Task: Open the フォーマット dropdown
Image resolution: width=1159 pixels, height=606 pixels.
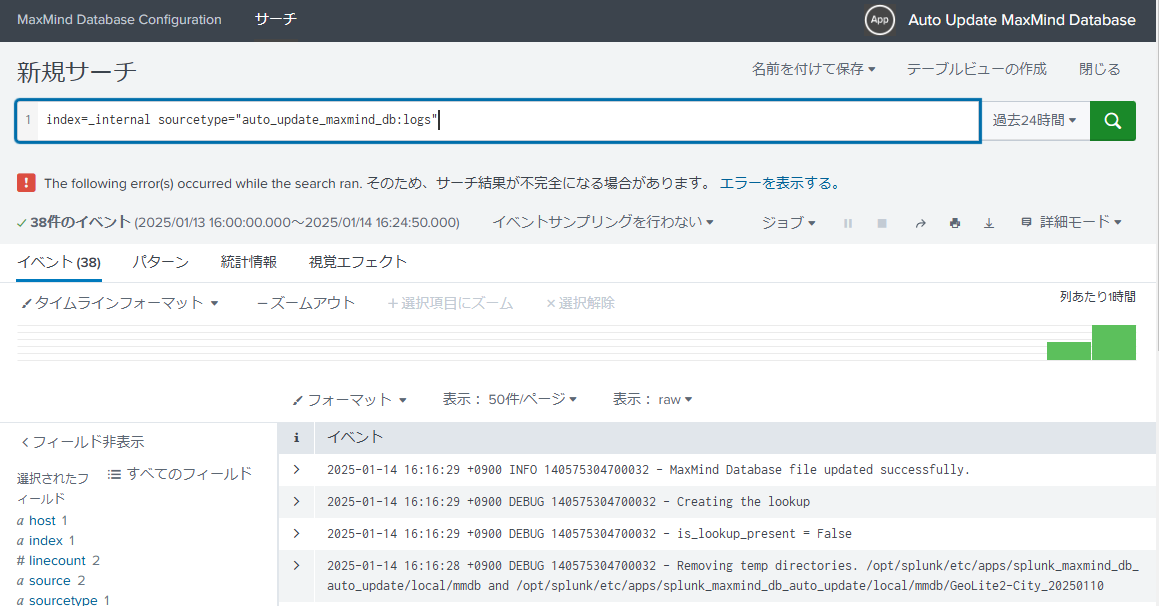Action: (349, 398)
